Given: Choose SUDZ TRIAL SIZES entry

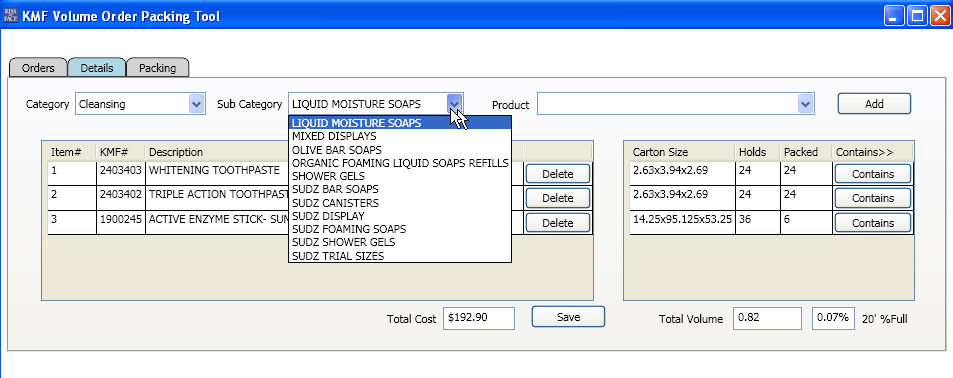Looking at the screenshot, I should tap(400, 256).
